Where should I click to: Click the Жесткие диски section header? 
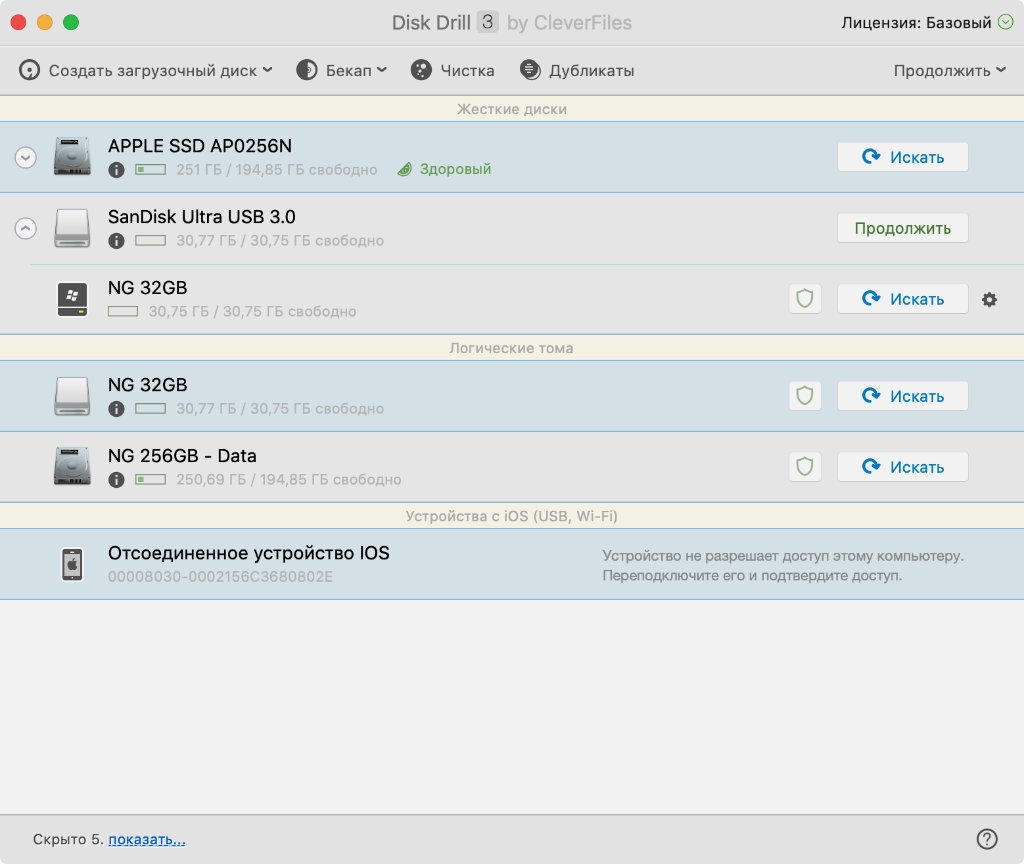pyautogui.click(x=512, y=109)
